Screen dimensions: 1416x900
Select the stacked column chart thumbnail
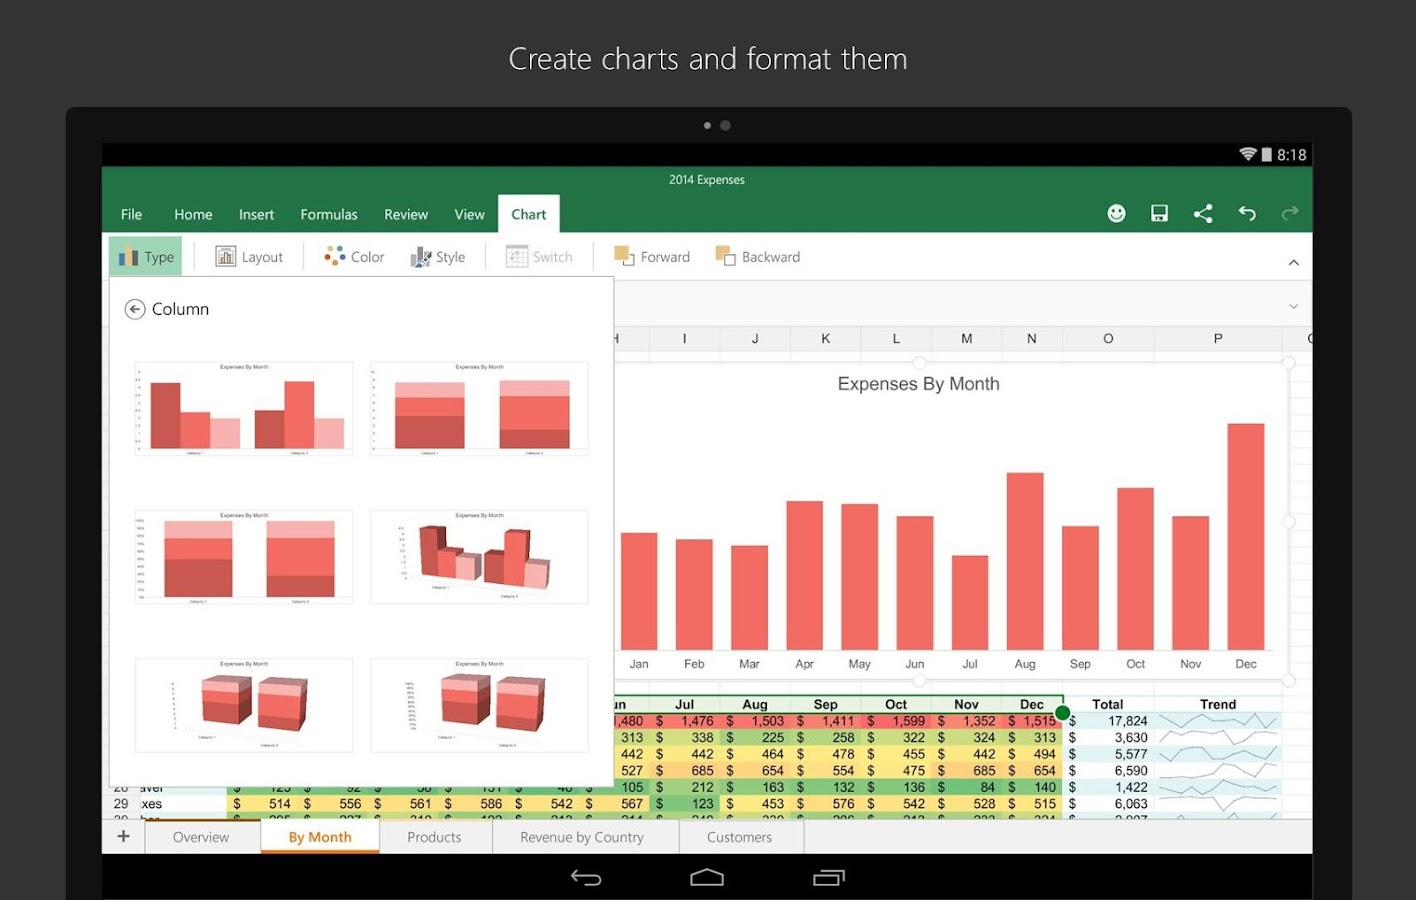479,409
